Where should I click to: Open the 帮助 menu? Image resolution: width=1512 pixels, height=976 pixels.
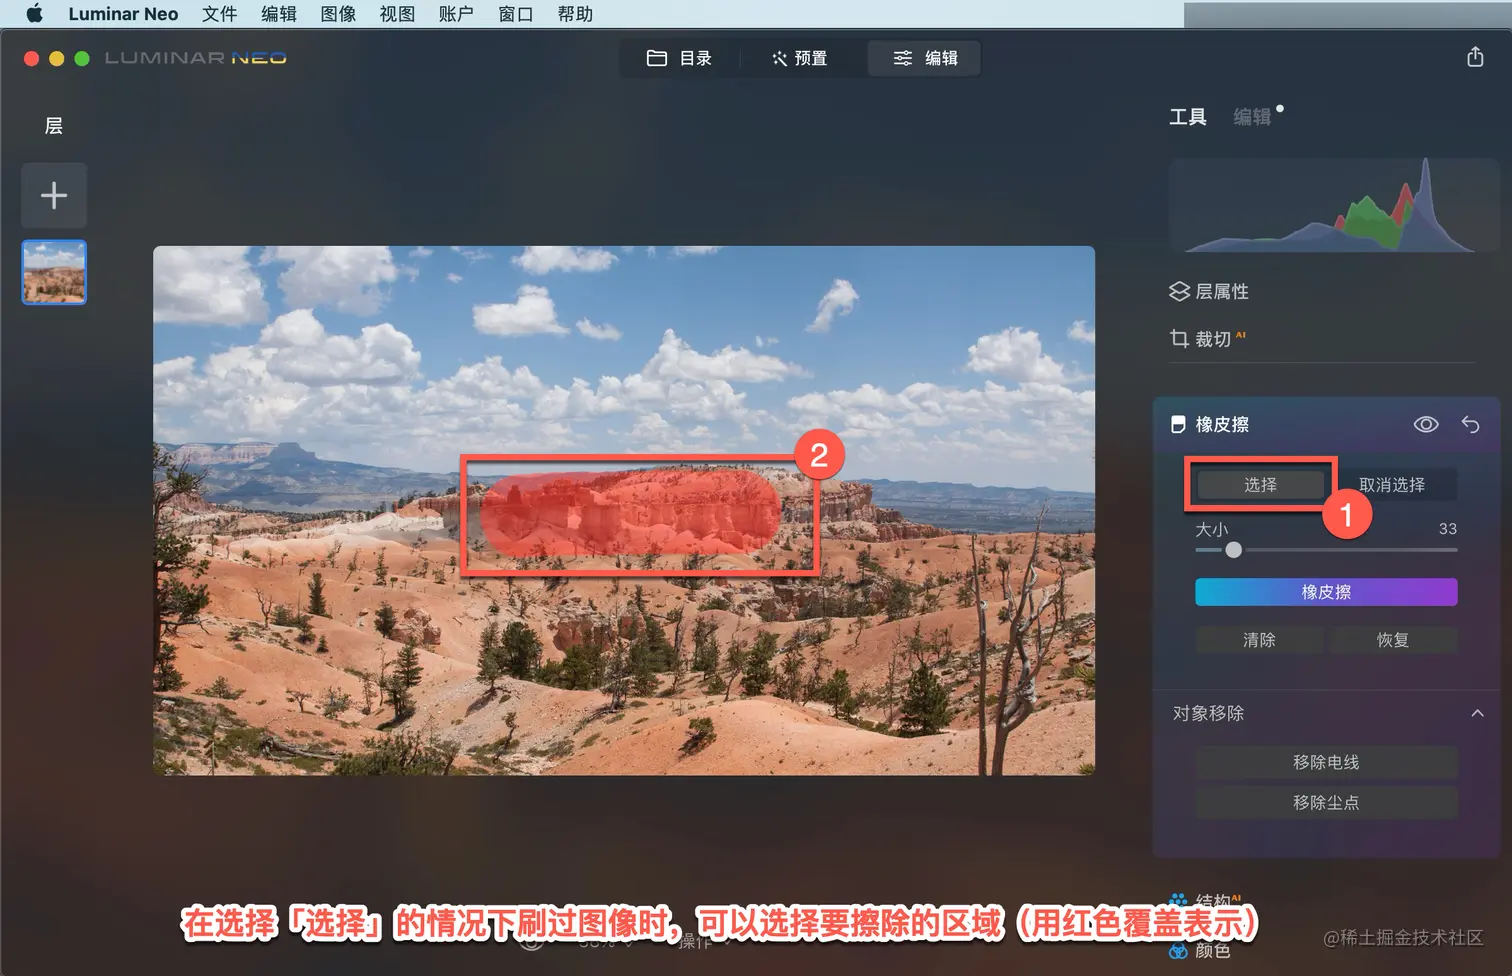tap(575, 14)
